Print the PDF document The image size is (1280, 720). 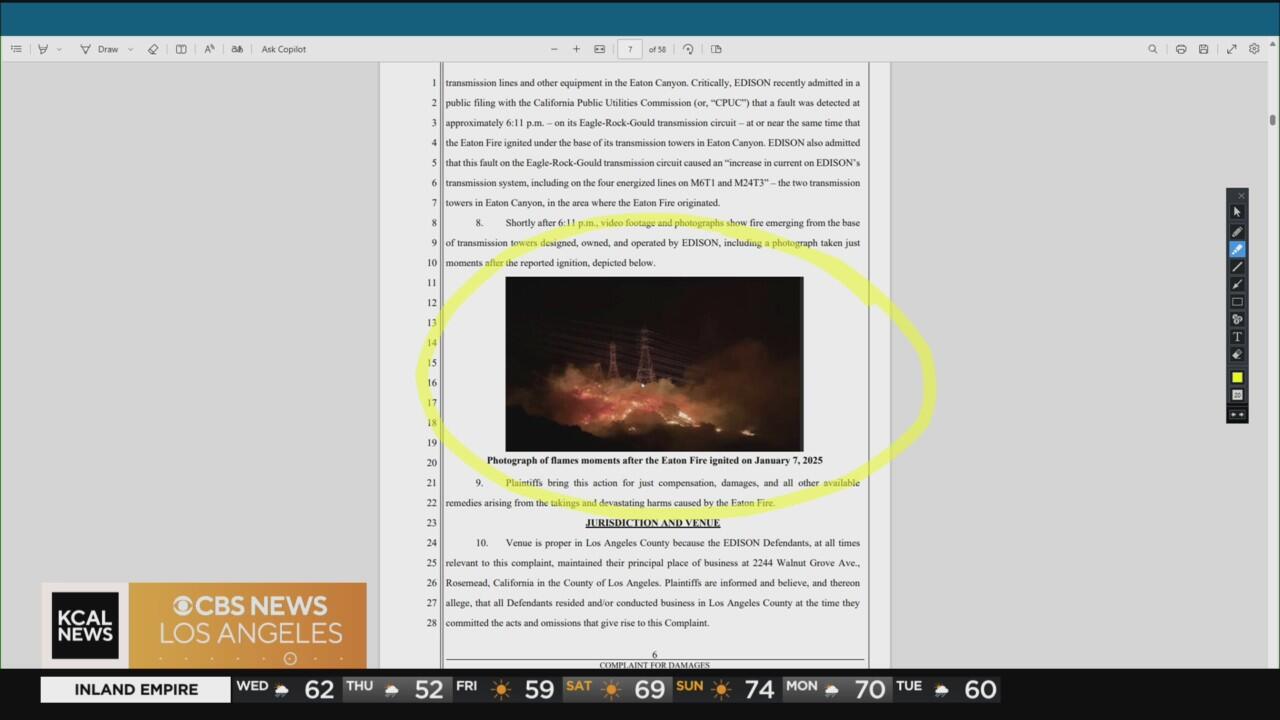click(x=1181, y=49)
